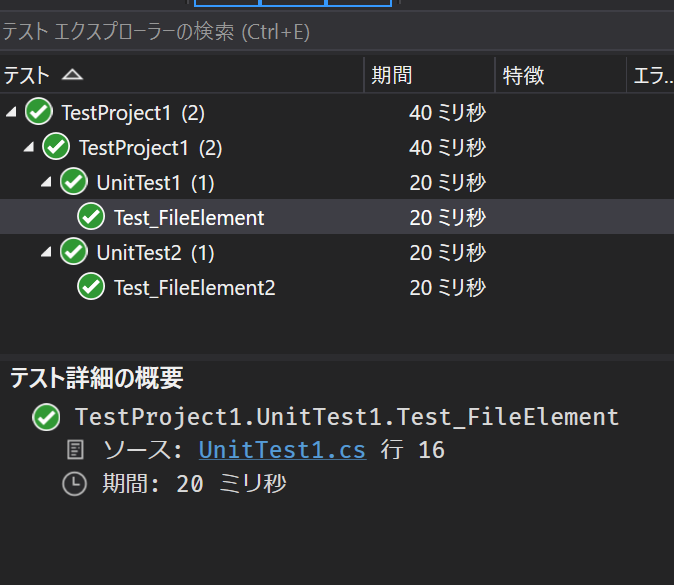The width and height of the screenshot is (674, 585).
Task: Select the Test_FileElement test row
Action: pos(337,217)
